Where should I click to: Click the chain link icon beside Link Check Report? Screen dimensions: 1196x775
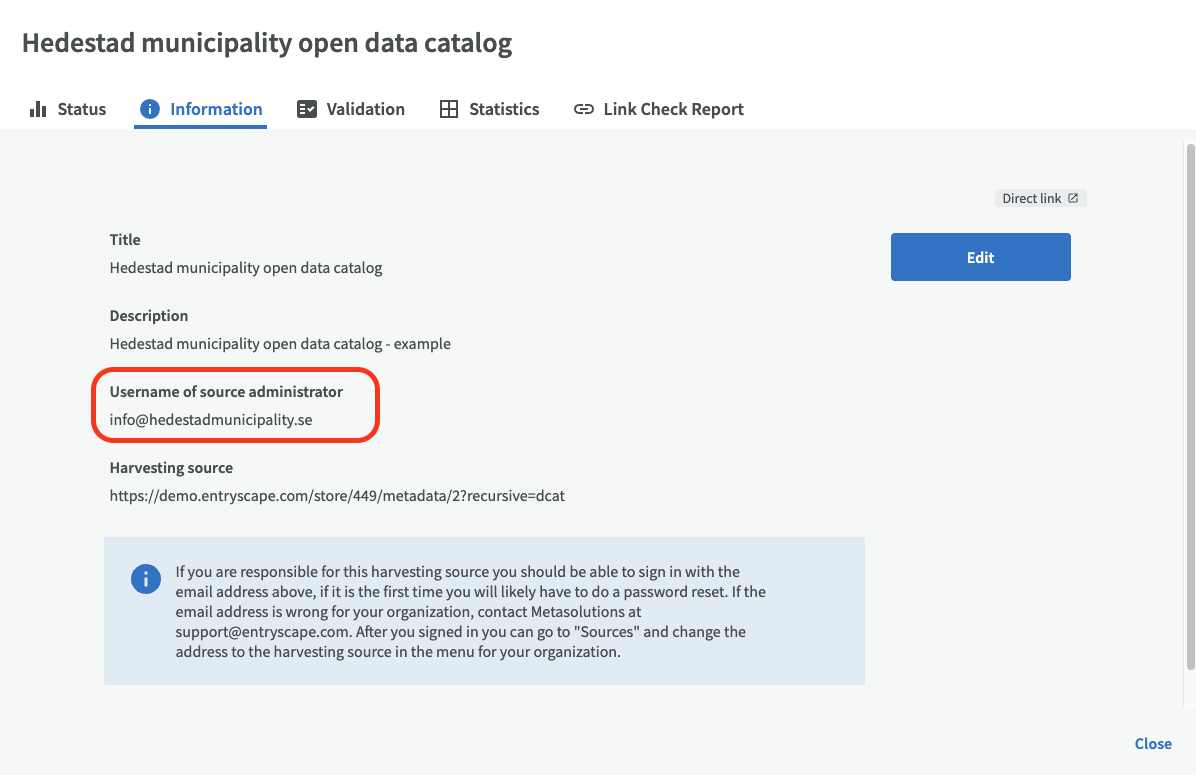click(583, 109)
